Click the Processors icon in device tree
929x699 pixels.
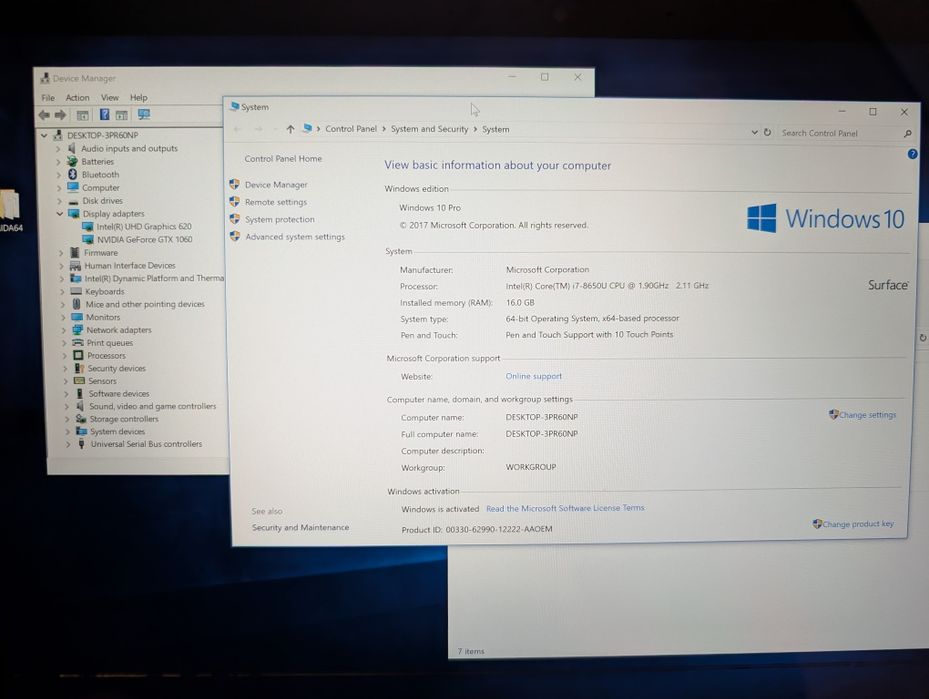pos(78,355)
